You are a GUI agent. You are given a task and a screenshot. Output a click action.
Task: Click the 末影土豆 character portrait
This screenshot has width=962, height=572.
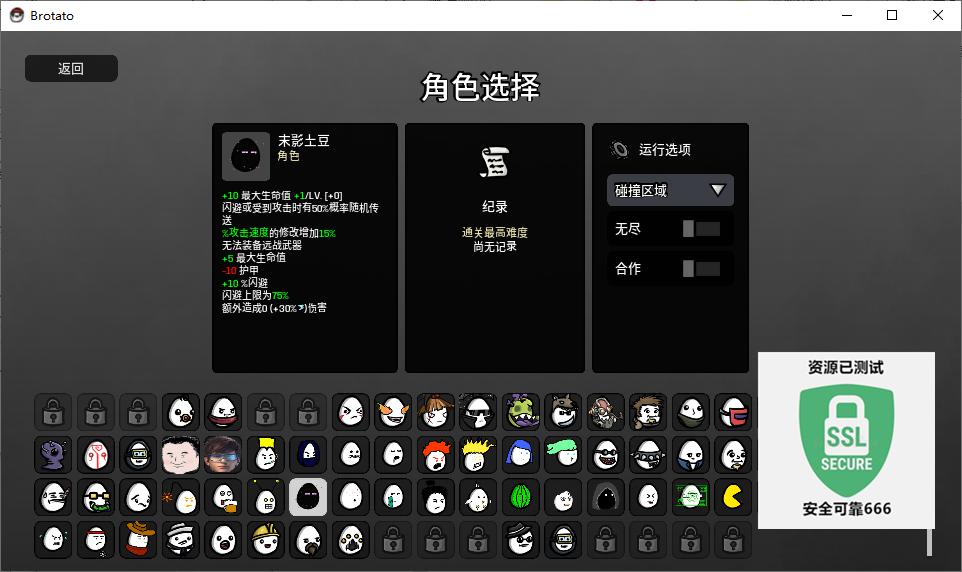[x=246, y=156]
